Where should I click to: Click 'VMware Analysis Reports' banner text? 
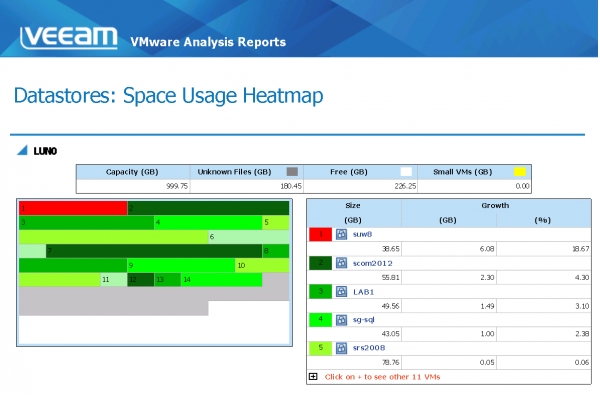click(208, 42)
